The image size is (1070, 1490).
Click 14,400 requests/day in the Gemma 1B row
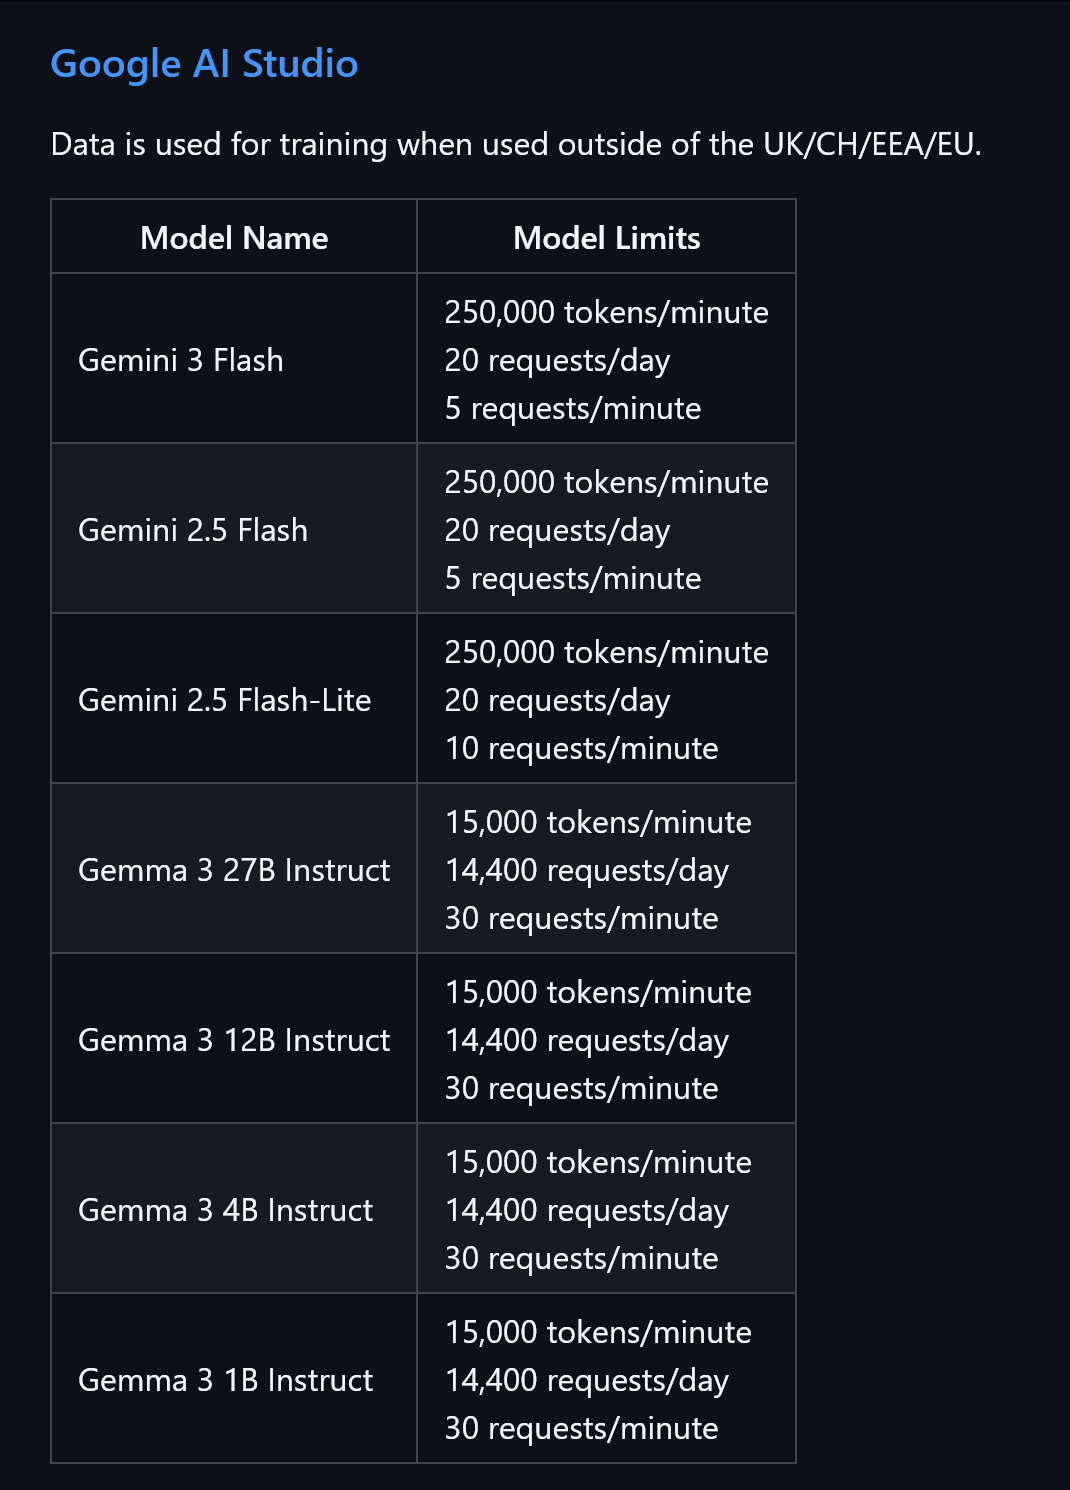click(x=586, y=1380)
